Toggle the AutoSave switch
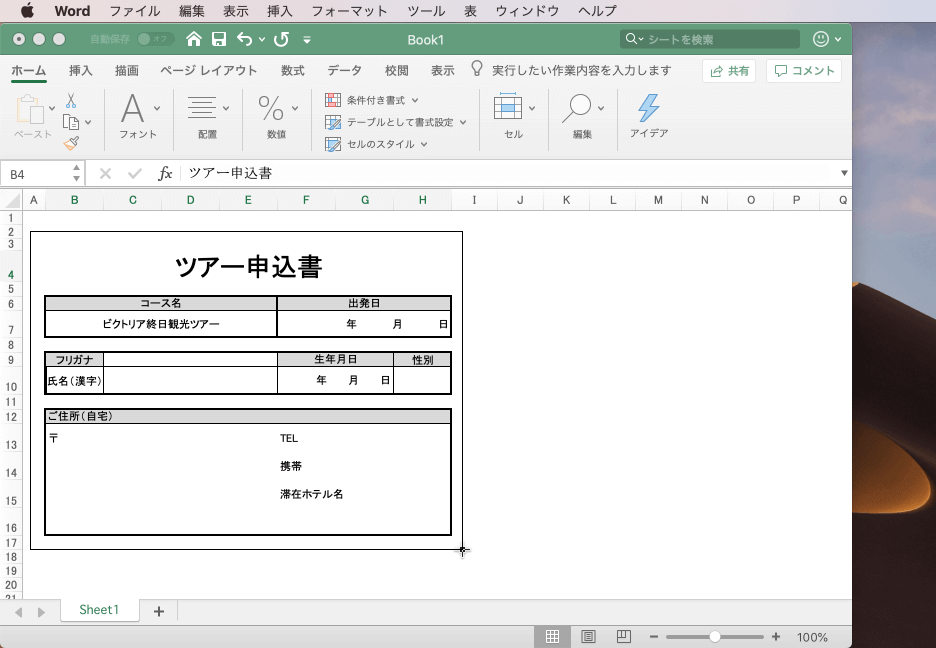This screenshot has width=936, height=648. point(155,39)
